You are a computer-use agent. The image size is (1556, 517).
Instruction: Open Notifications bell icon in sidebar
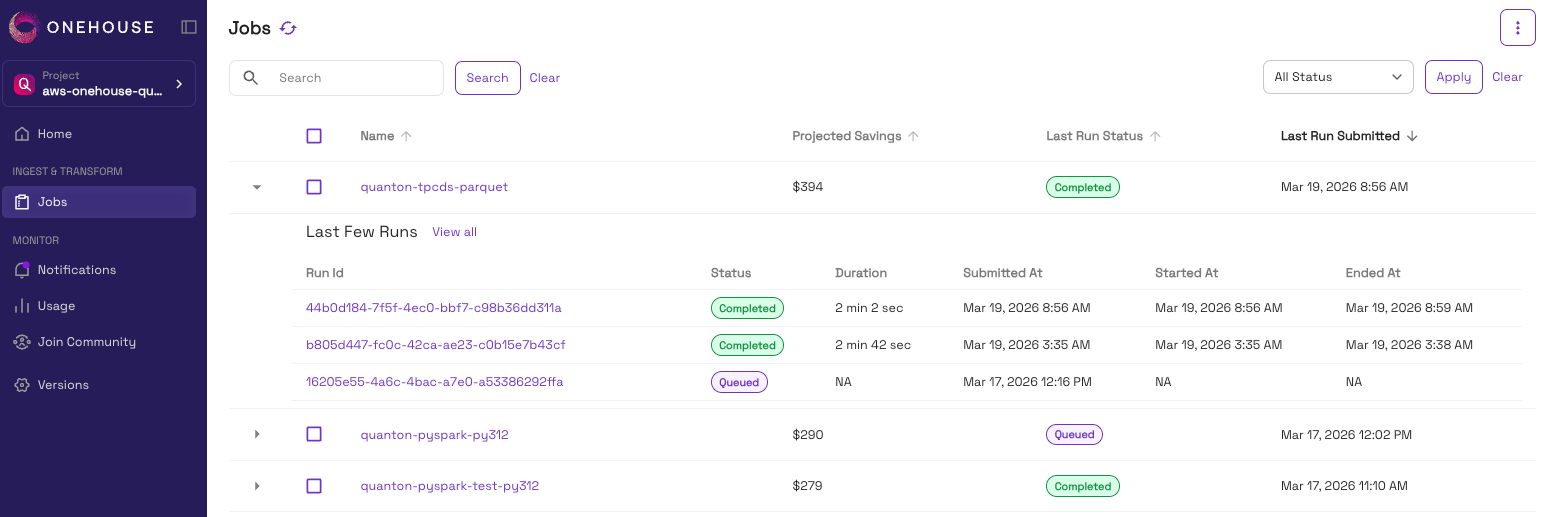click(22, 270)
